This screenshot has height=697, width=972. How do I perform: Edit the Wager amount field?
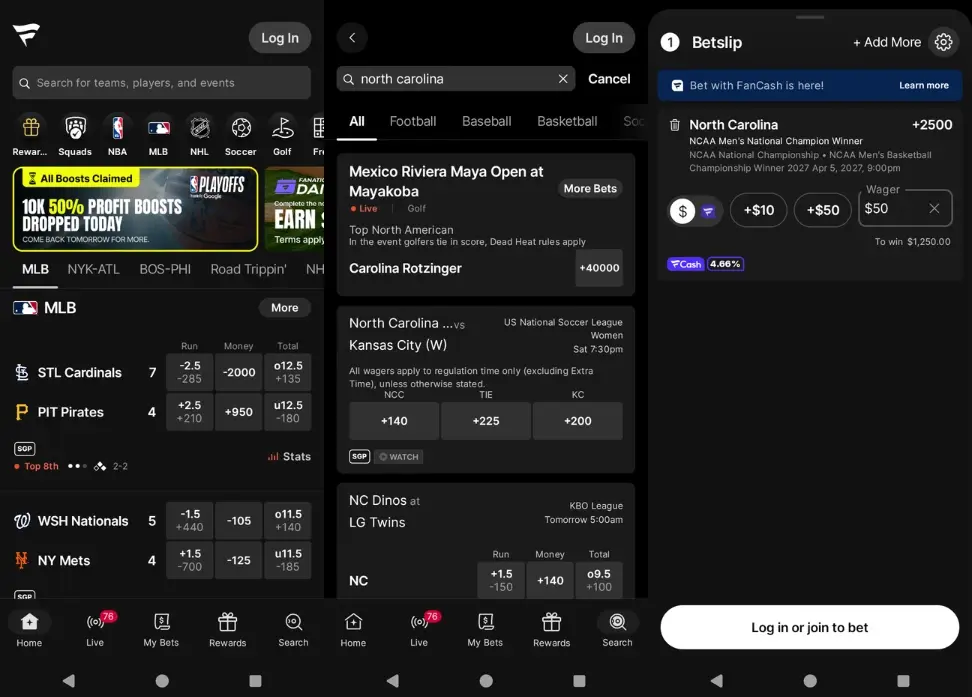tap(905, 208)
